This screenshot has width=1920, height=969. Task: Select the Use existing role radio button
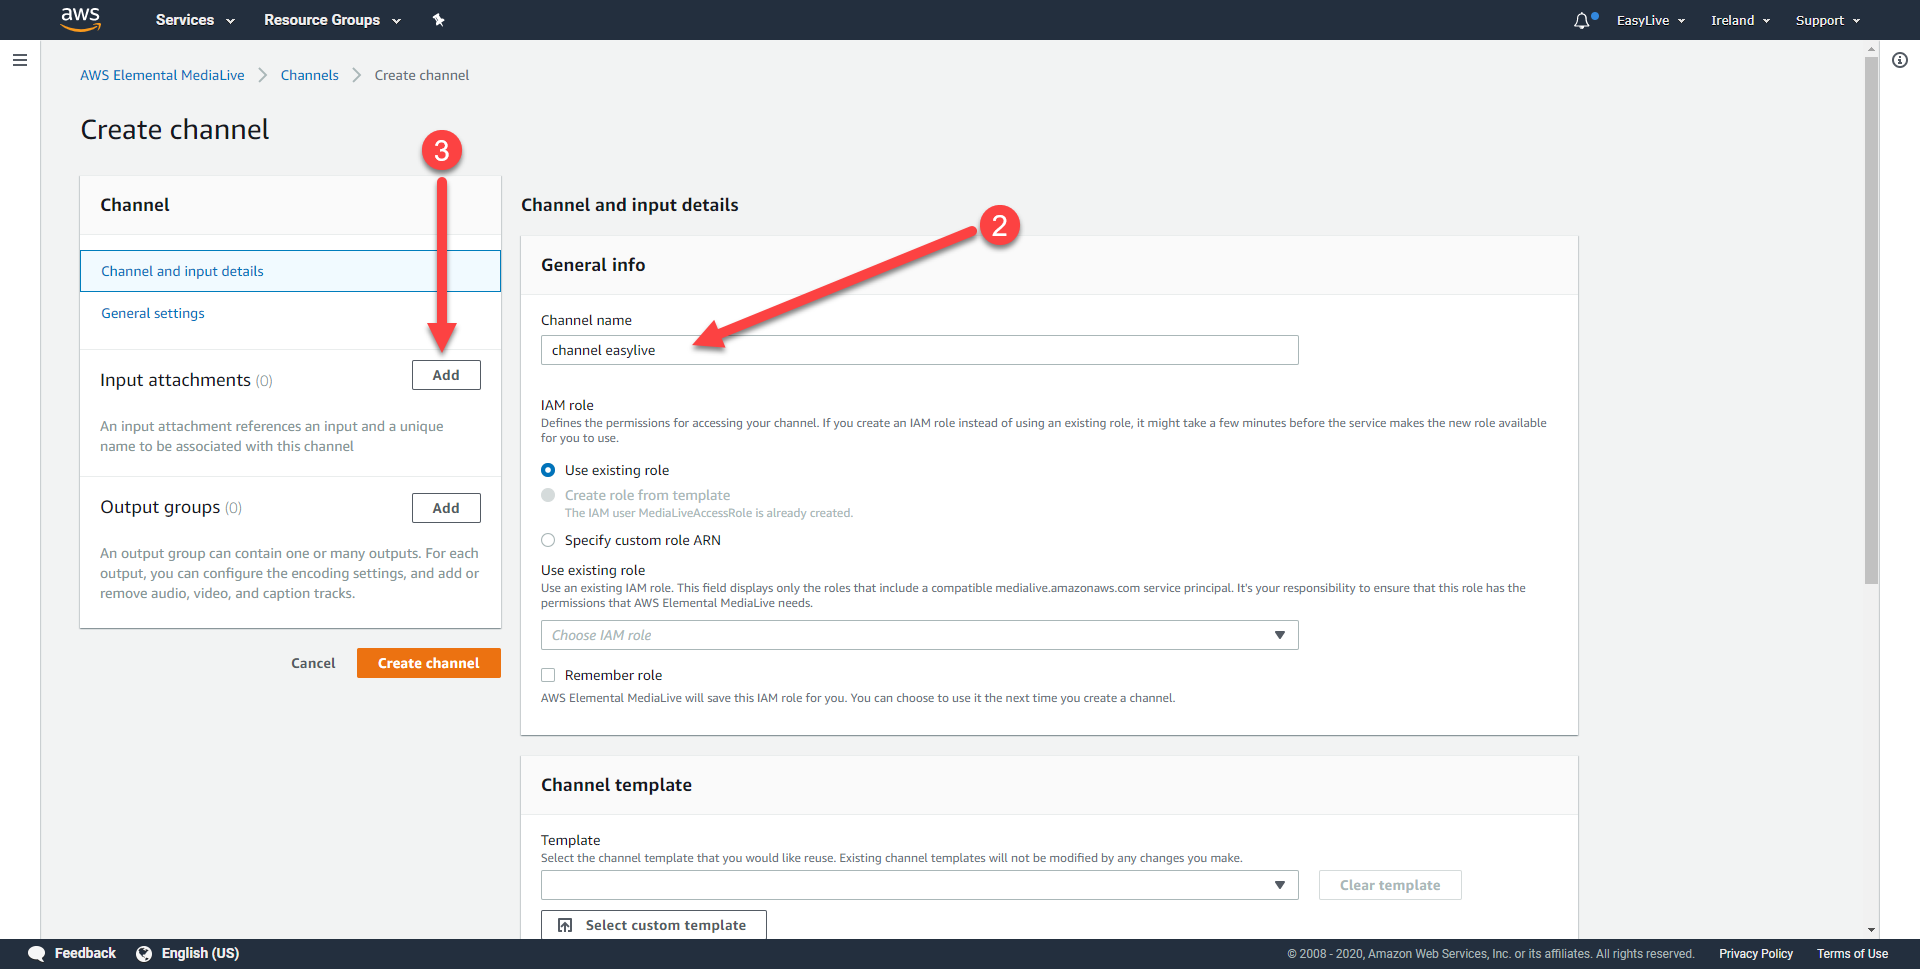pyautogui.click(x=548, y=470)
